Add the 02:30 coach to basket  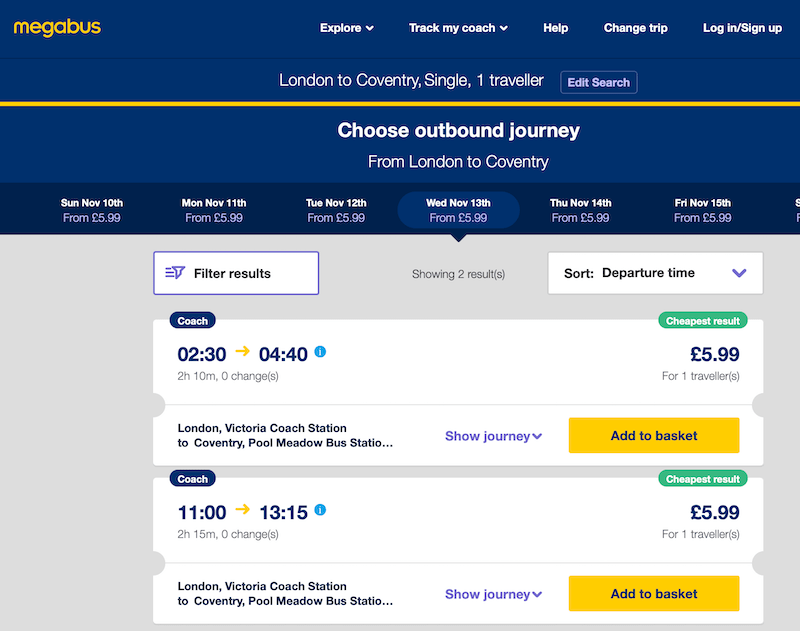pyautogui.click(x=654, y=436)
